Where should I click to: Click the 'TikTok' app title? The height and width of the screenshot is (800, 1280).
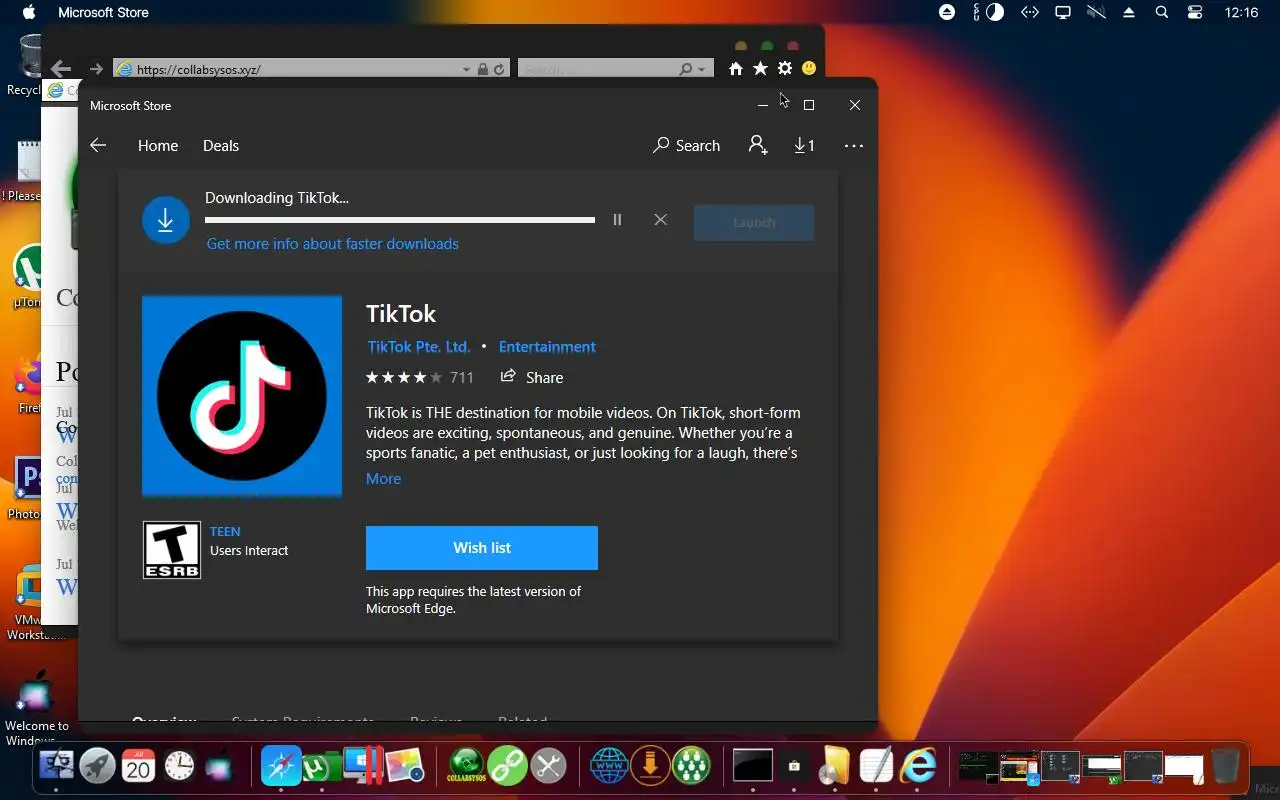click(x=401, y=314)
